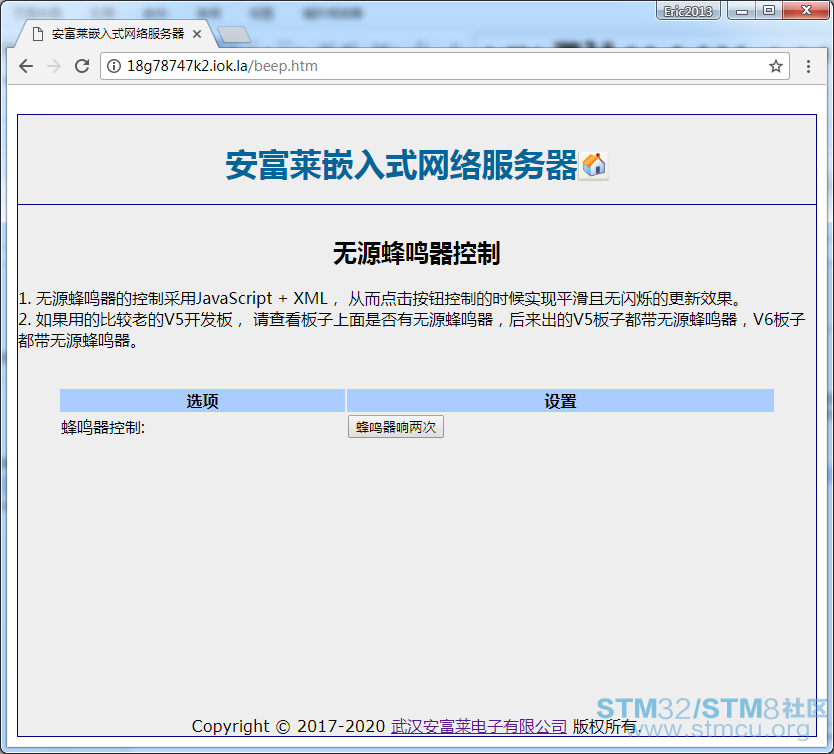Screen dimensions: 834x754
Task: Open a new browser tab
Action: tap(233, 35)
